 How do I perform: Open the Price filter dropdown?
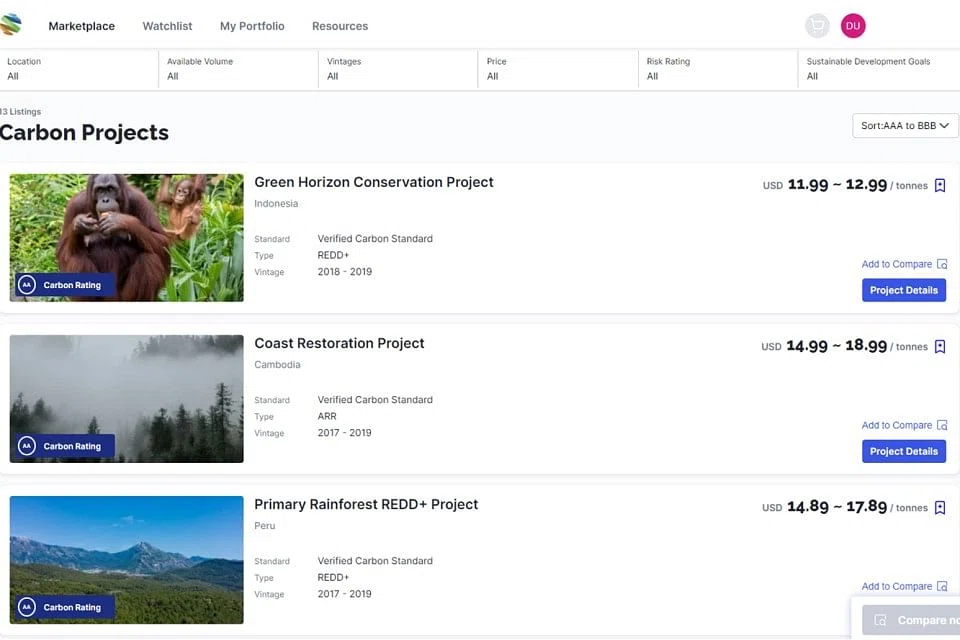(x=557, y=69)
